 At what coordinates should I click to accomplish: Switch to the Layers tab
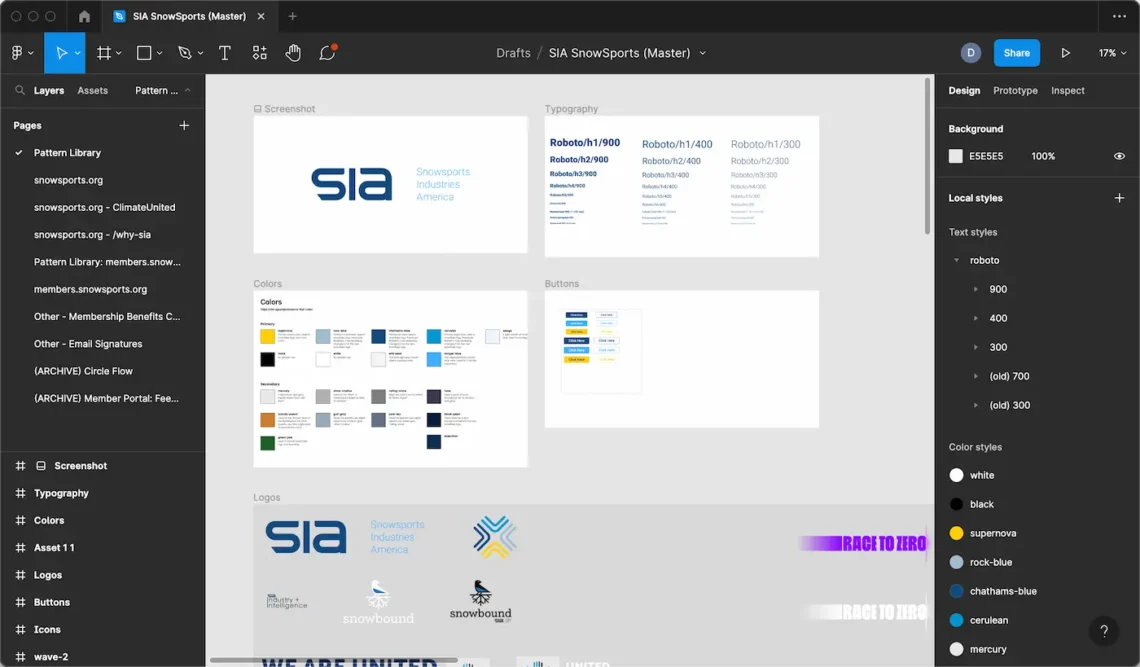(x=49, y=90)
